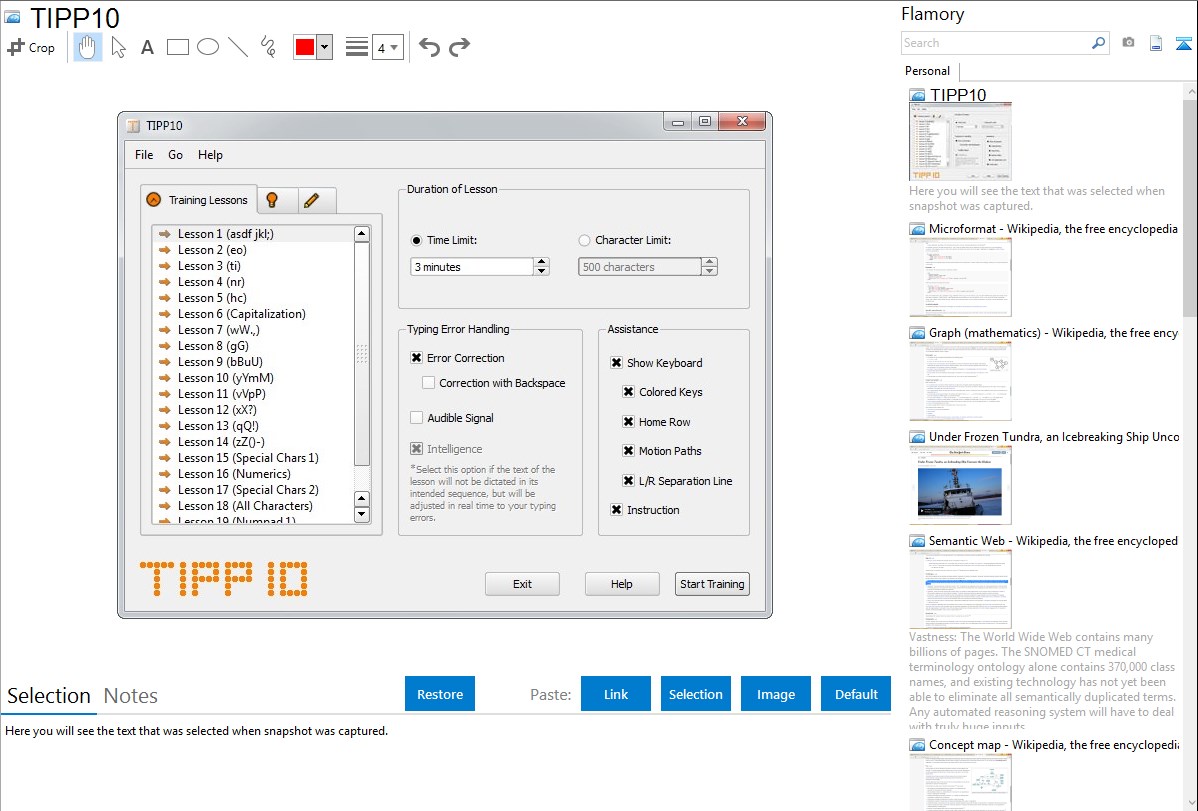Viewport: 1198px width, 811px height.
Task: Select the ellipse shape tool
Action: click(x=208, y=47)
